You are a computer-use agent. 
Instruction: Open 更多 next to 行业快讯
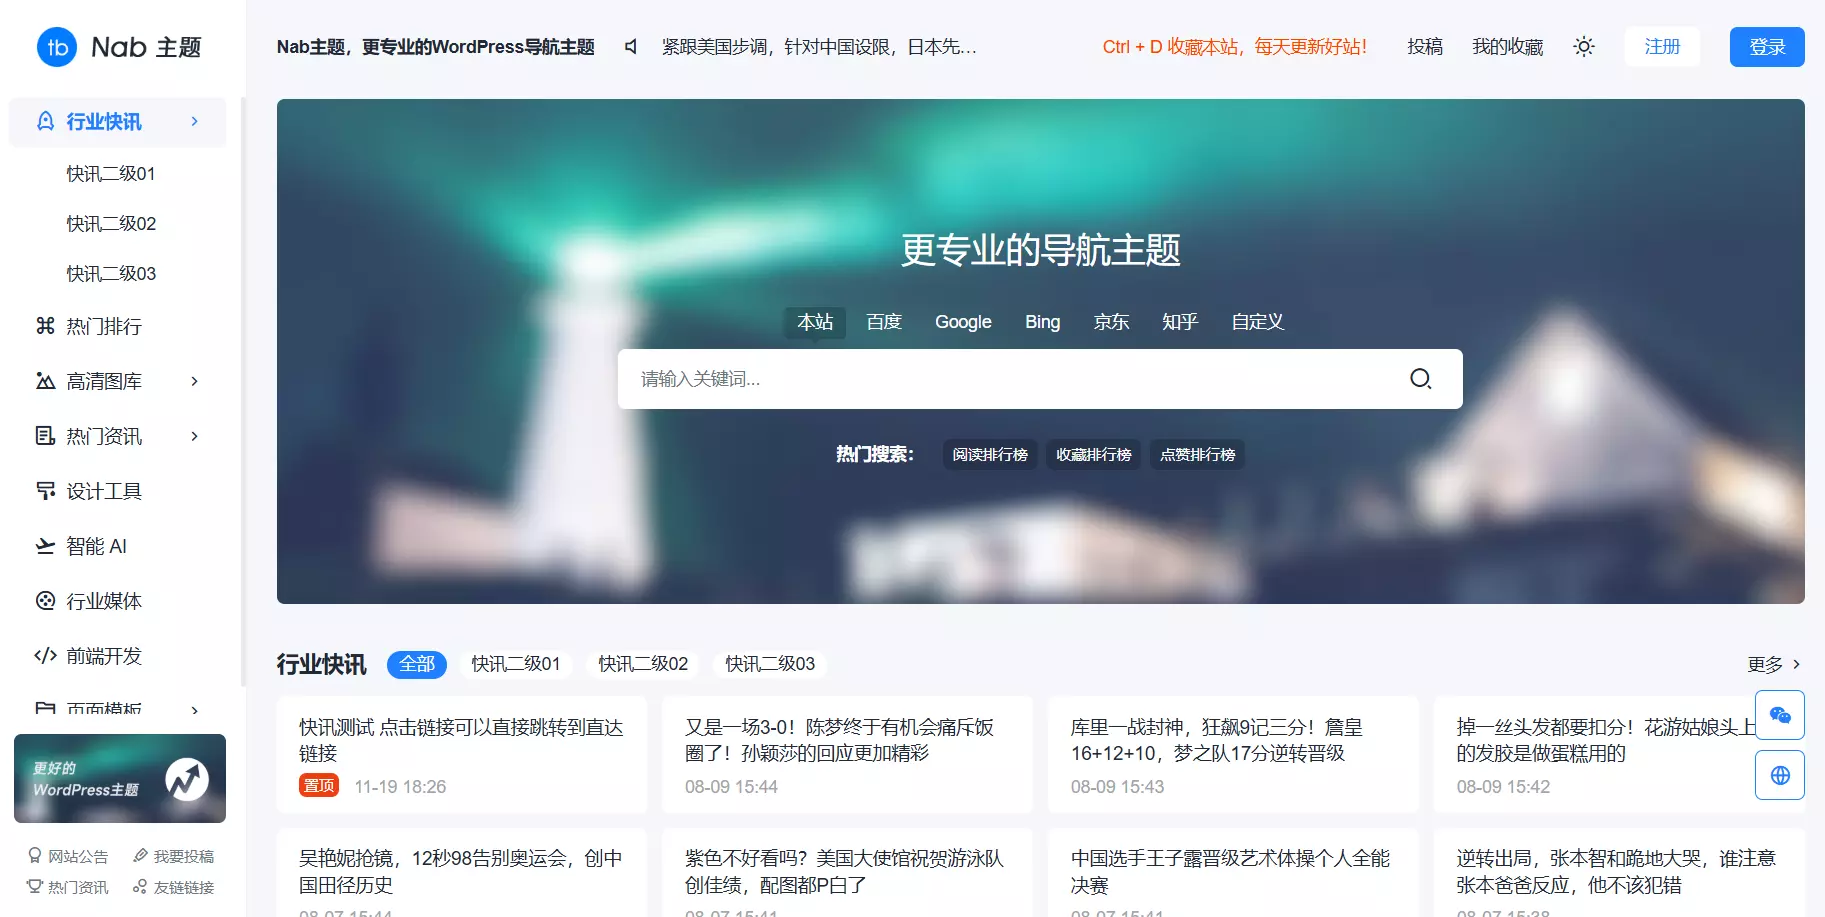point(1772,663)
